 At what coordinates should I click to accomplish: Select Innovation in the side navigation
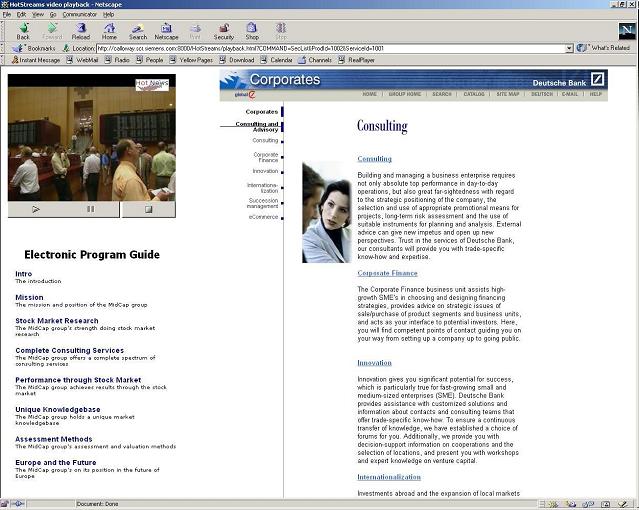pos(266,171)
